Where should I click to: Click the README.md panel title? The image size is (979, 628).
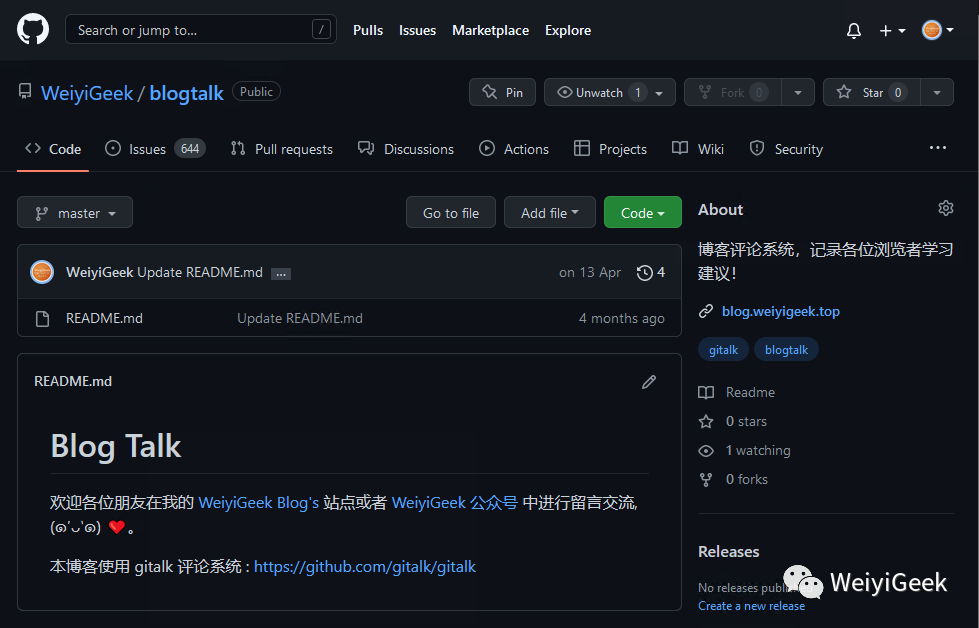pos(73,381)
